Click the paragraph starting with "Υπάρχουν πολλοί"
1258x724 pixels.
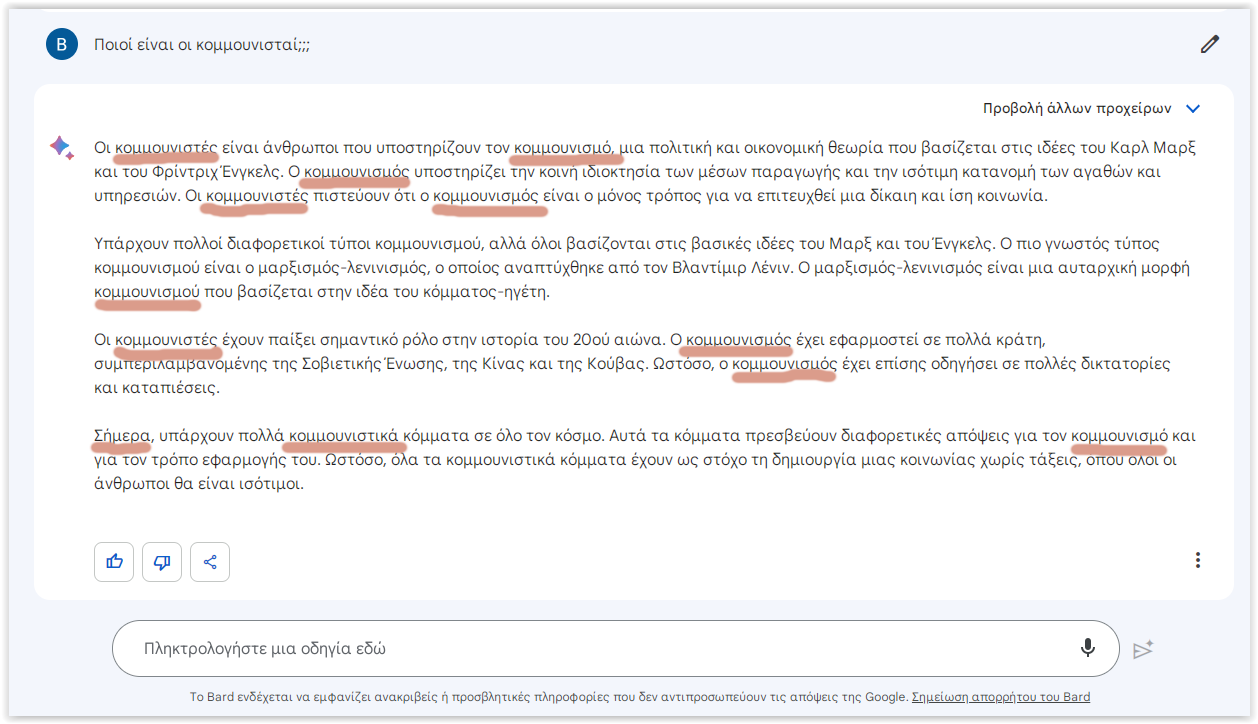tap(640, 268)
